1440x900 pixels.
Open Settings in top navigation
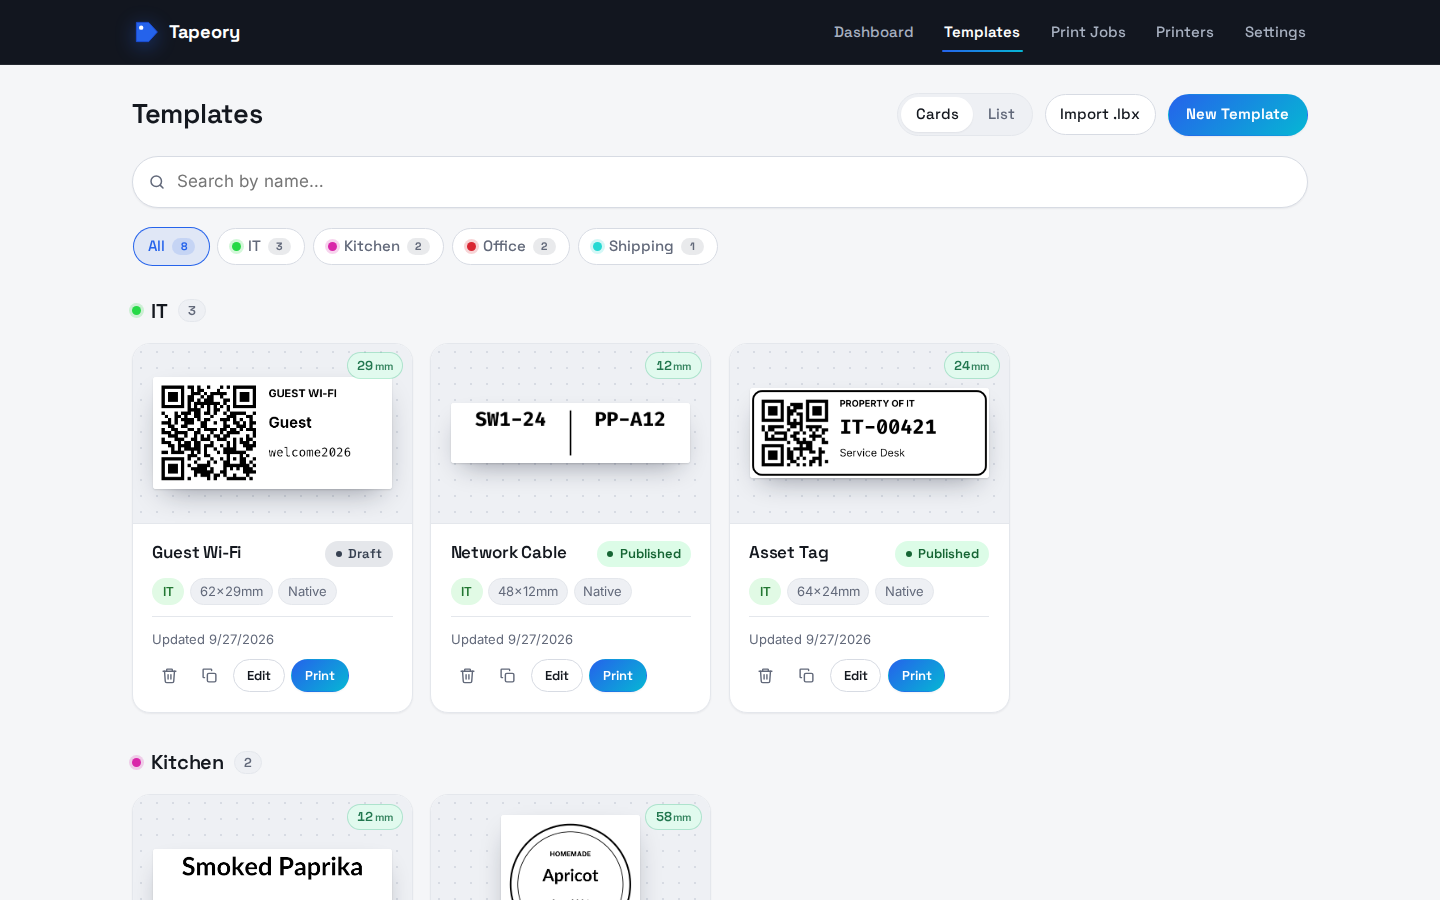1275,32
